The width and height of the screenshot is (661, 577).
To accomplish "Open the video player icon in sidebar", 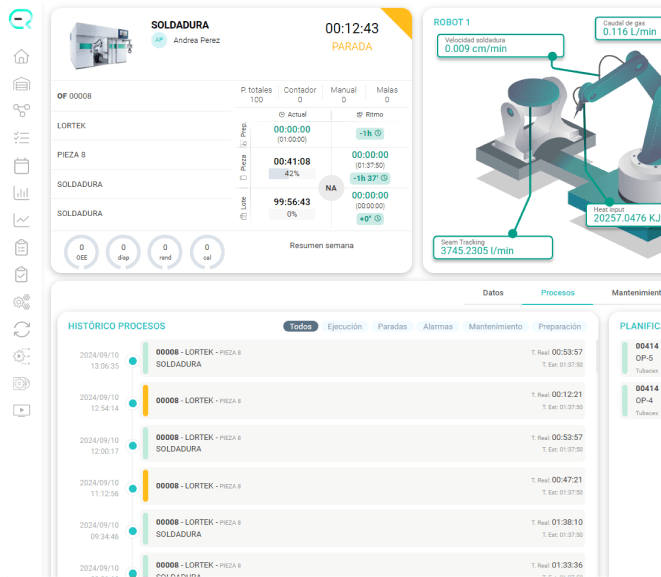I will (21, 411).
